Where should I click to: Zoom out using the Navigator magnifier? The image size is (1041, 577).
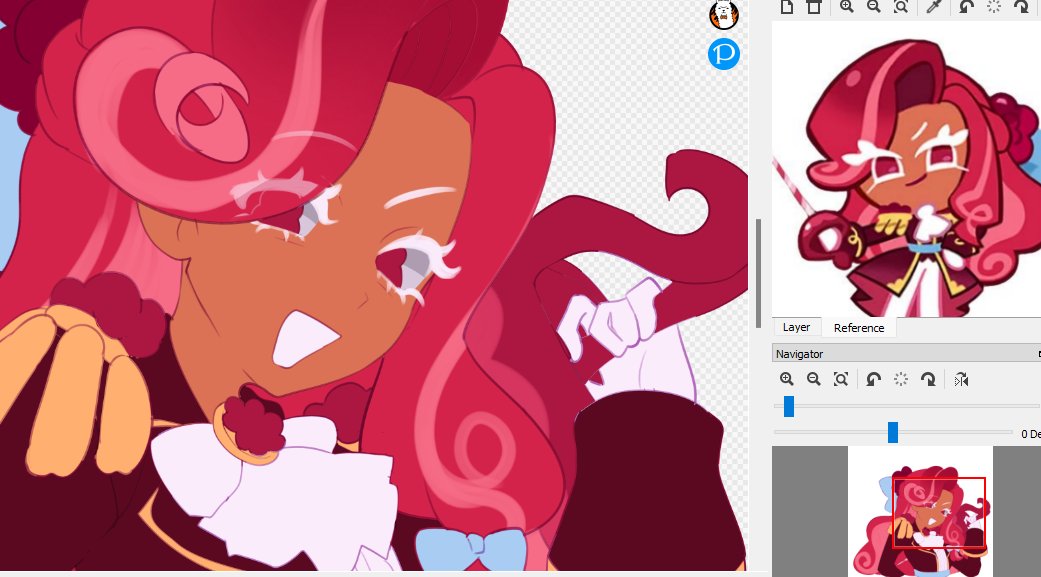click(814, 379)
